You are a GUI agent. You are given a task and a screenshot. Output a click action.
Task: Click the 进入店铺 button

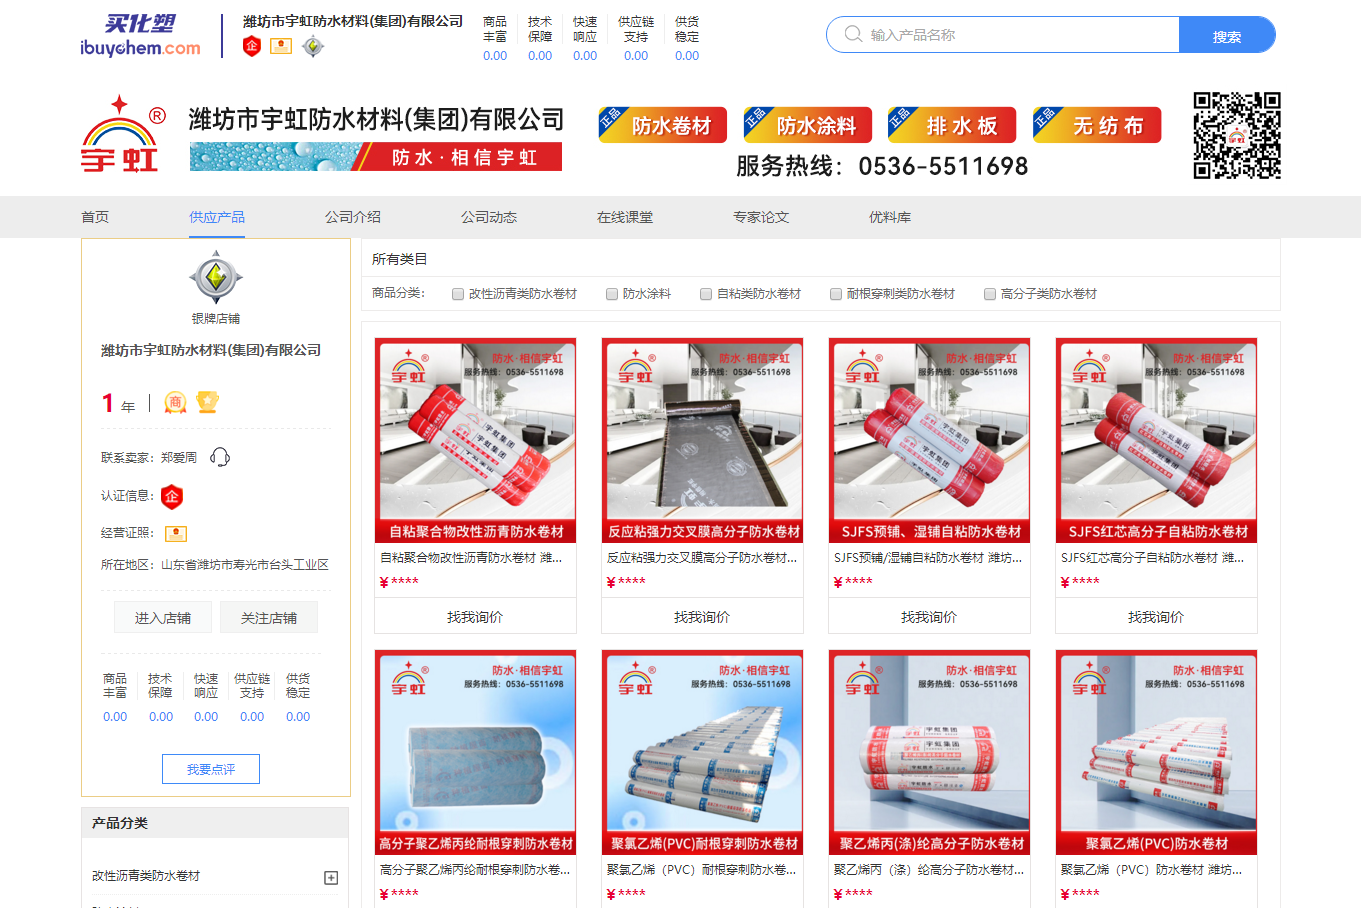[x=163, y=618]
